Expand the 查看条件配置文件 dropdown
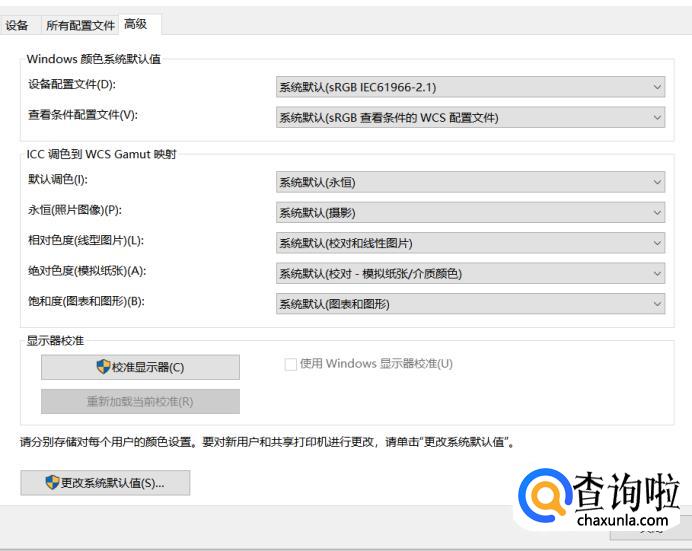This screenshot has width=692, height=551. [470, 117]
